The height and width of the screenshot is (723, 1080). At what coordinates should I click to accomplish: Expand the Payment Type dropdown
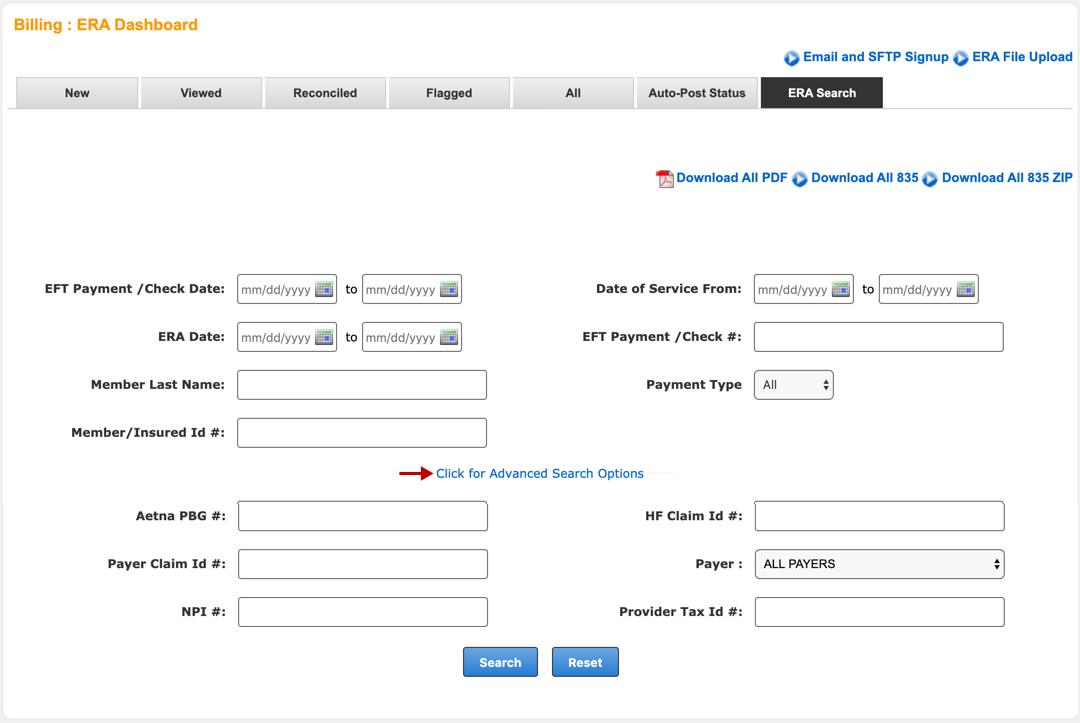(794, 385)
